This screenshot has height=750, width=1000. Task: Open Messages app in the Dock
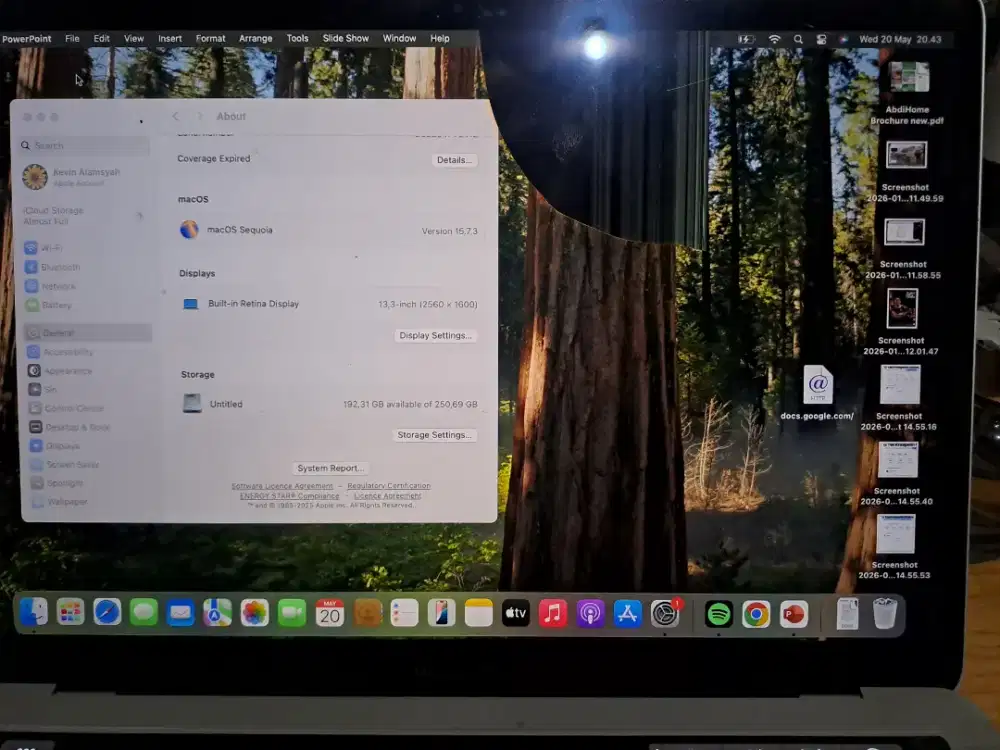(x=144, y=613)
